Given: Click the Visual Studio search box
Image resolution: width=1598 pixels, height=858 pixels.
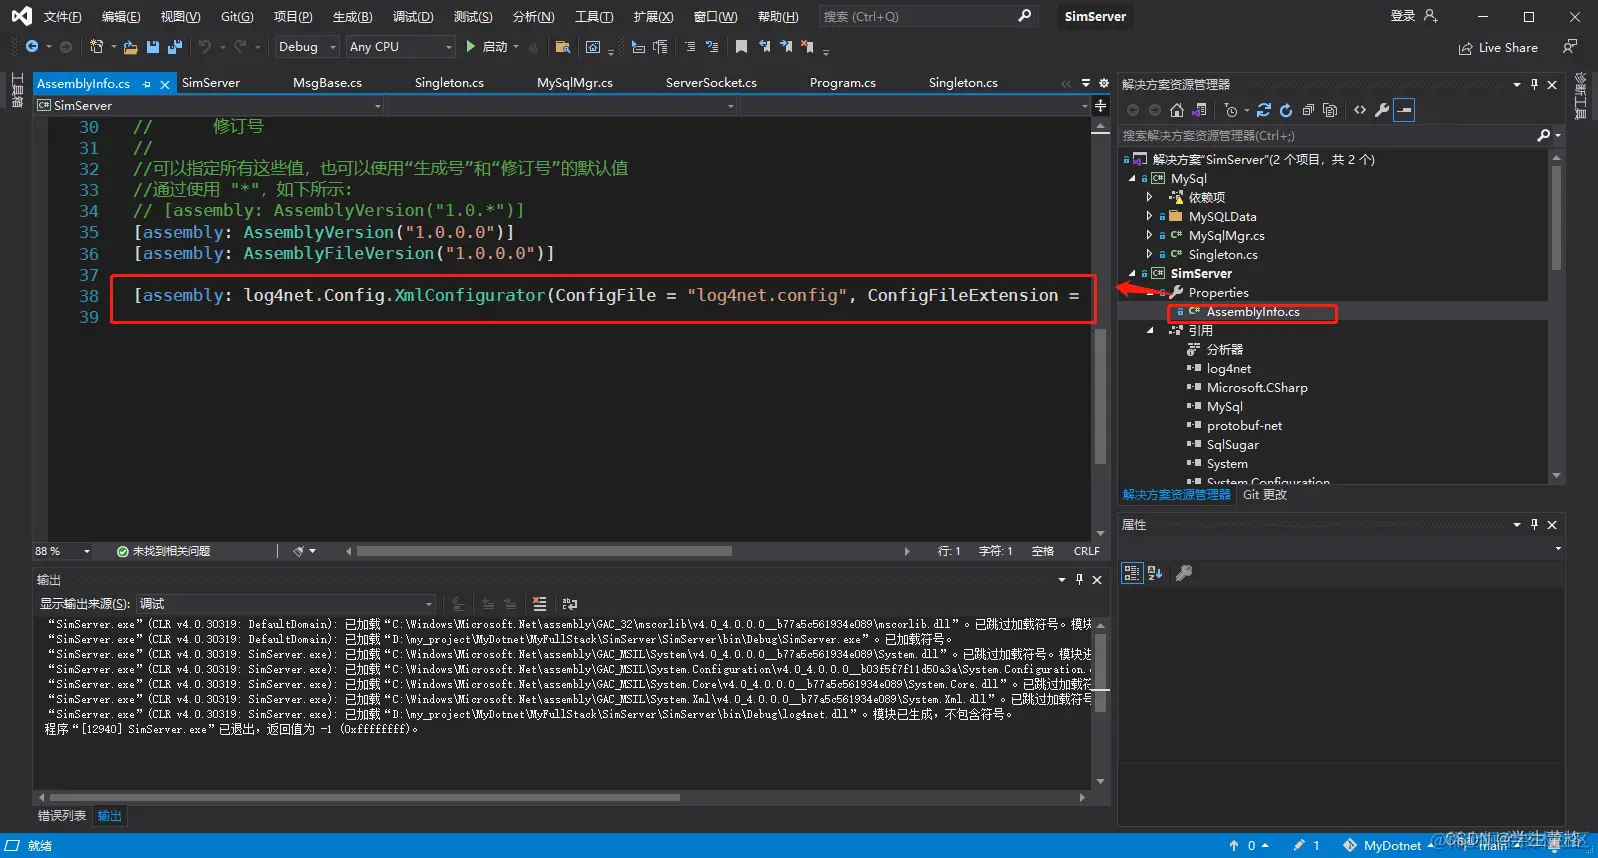Looking at the screenshot, I should coord(927,16).
